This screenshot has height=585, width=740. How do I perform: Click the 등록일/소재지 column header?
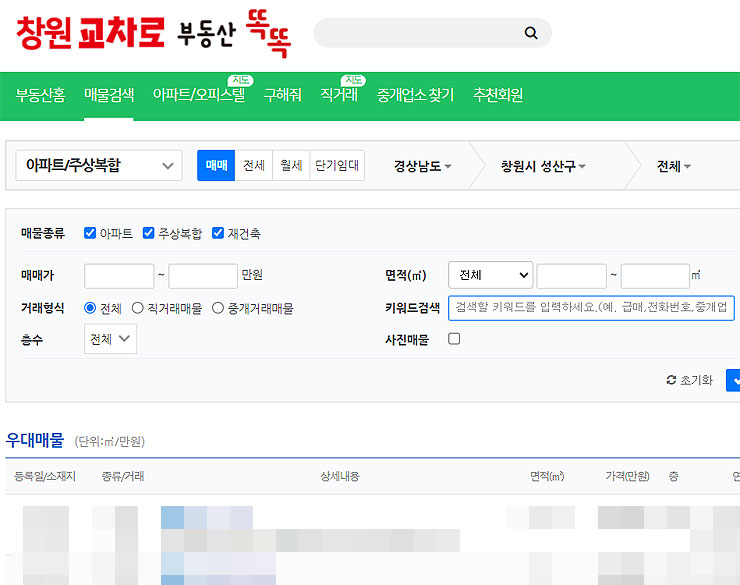45,476
